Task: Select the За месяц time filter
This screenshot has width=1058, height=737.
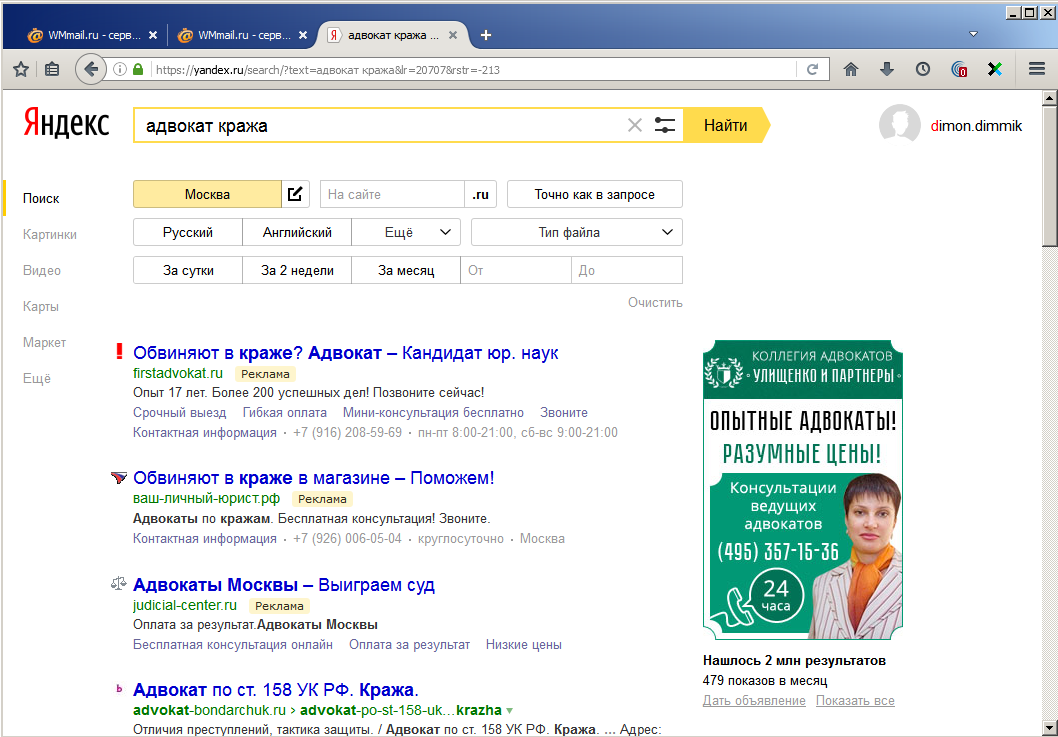Action: pyautogui.click(x=406, y=271)
